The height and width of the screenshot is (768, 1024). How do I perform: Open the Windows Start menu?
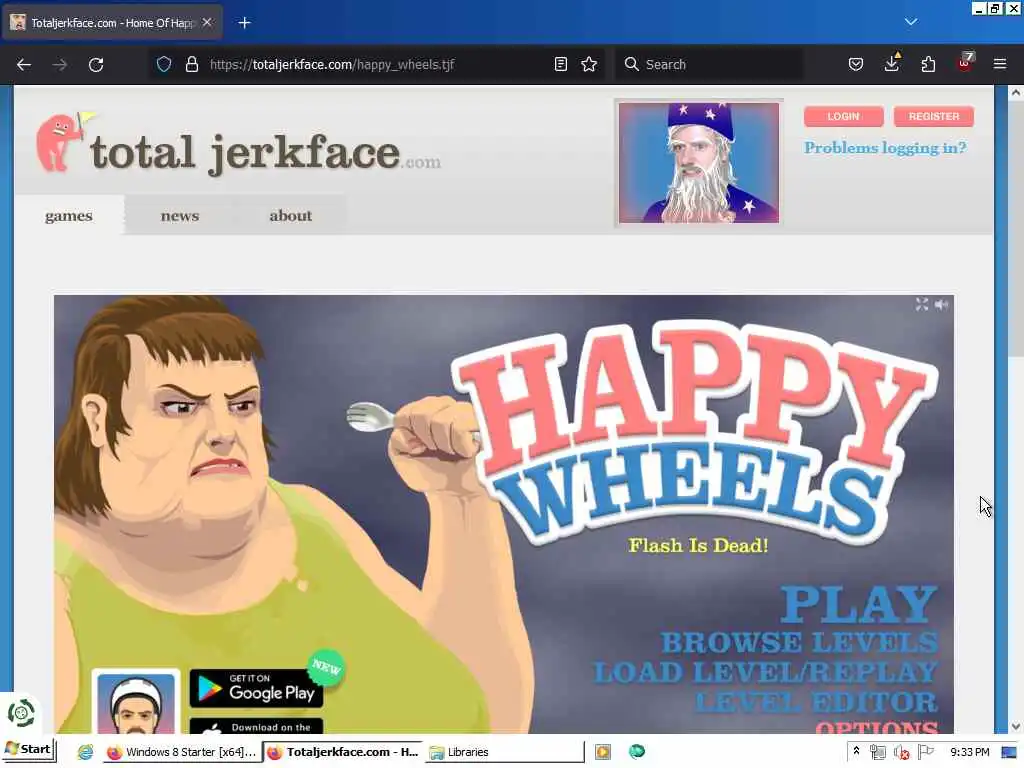(x=28, y=750)
